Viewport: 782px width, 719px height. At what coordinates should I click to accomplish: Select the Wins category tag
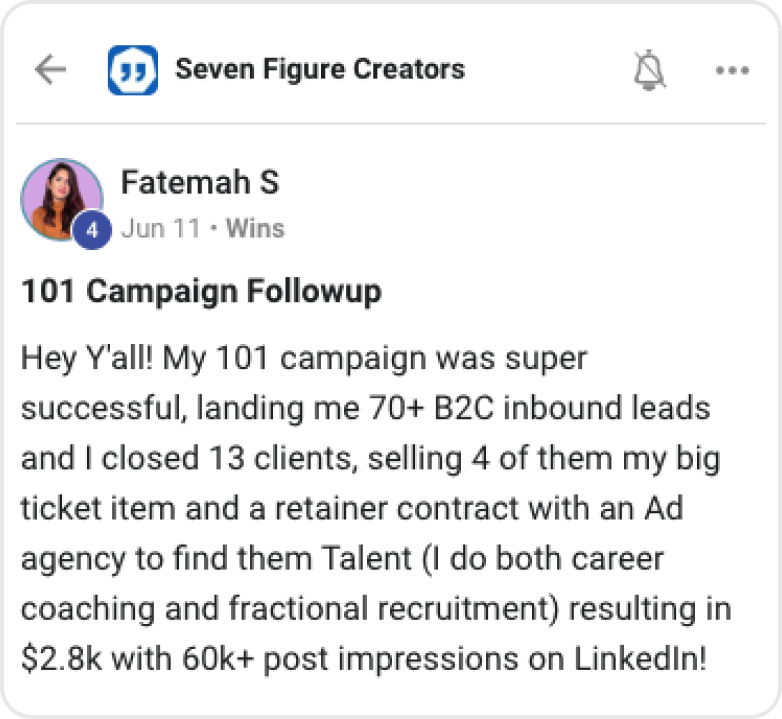(x=256, y=229)
